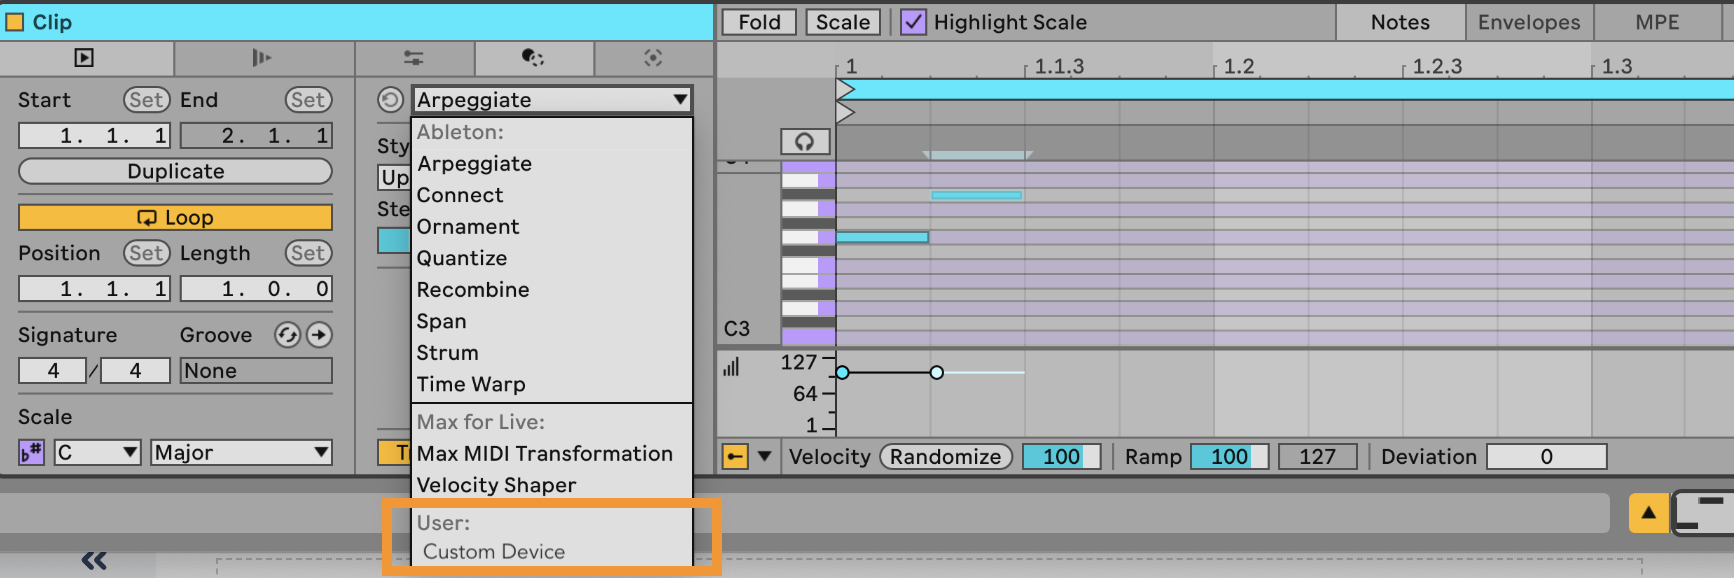Click the loop Position 1.1.1 field
1734x578 pixels.
click(95, 289)
